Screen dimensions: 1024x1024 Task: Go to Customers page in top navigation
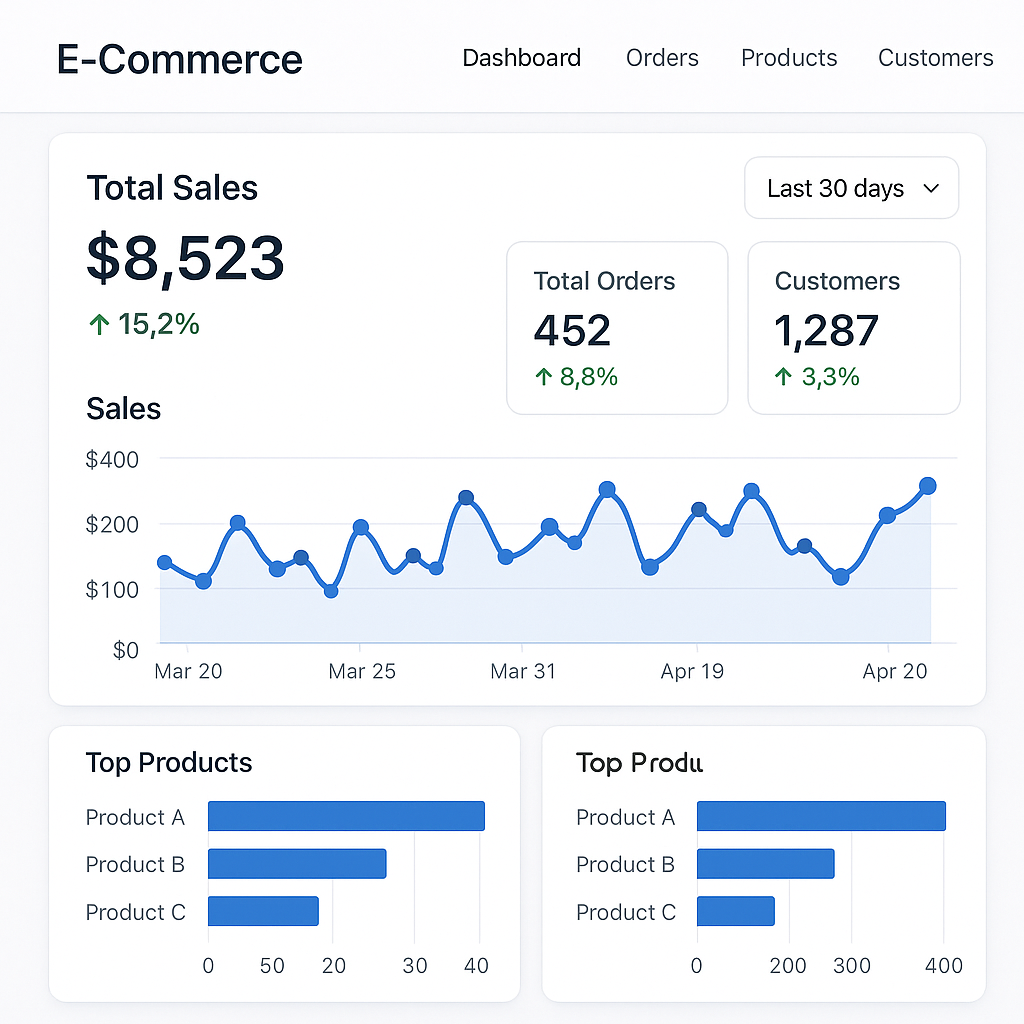935,58
